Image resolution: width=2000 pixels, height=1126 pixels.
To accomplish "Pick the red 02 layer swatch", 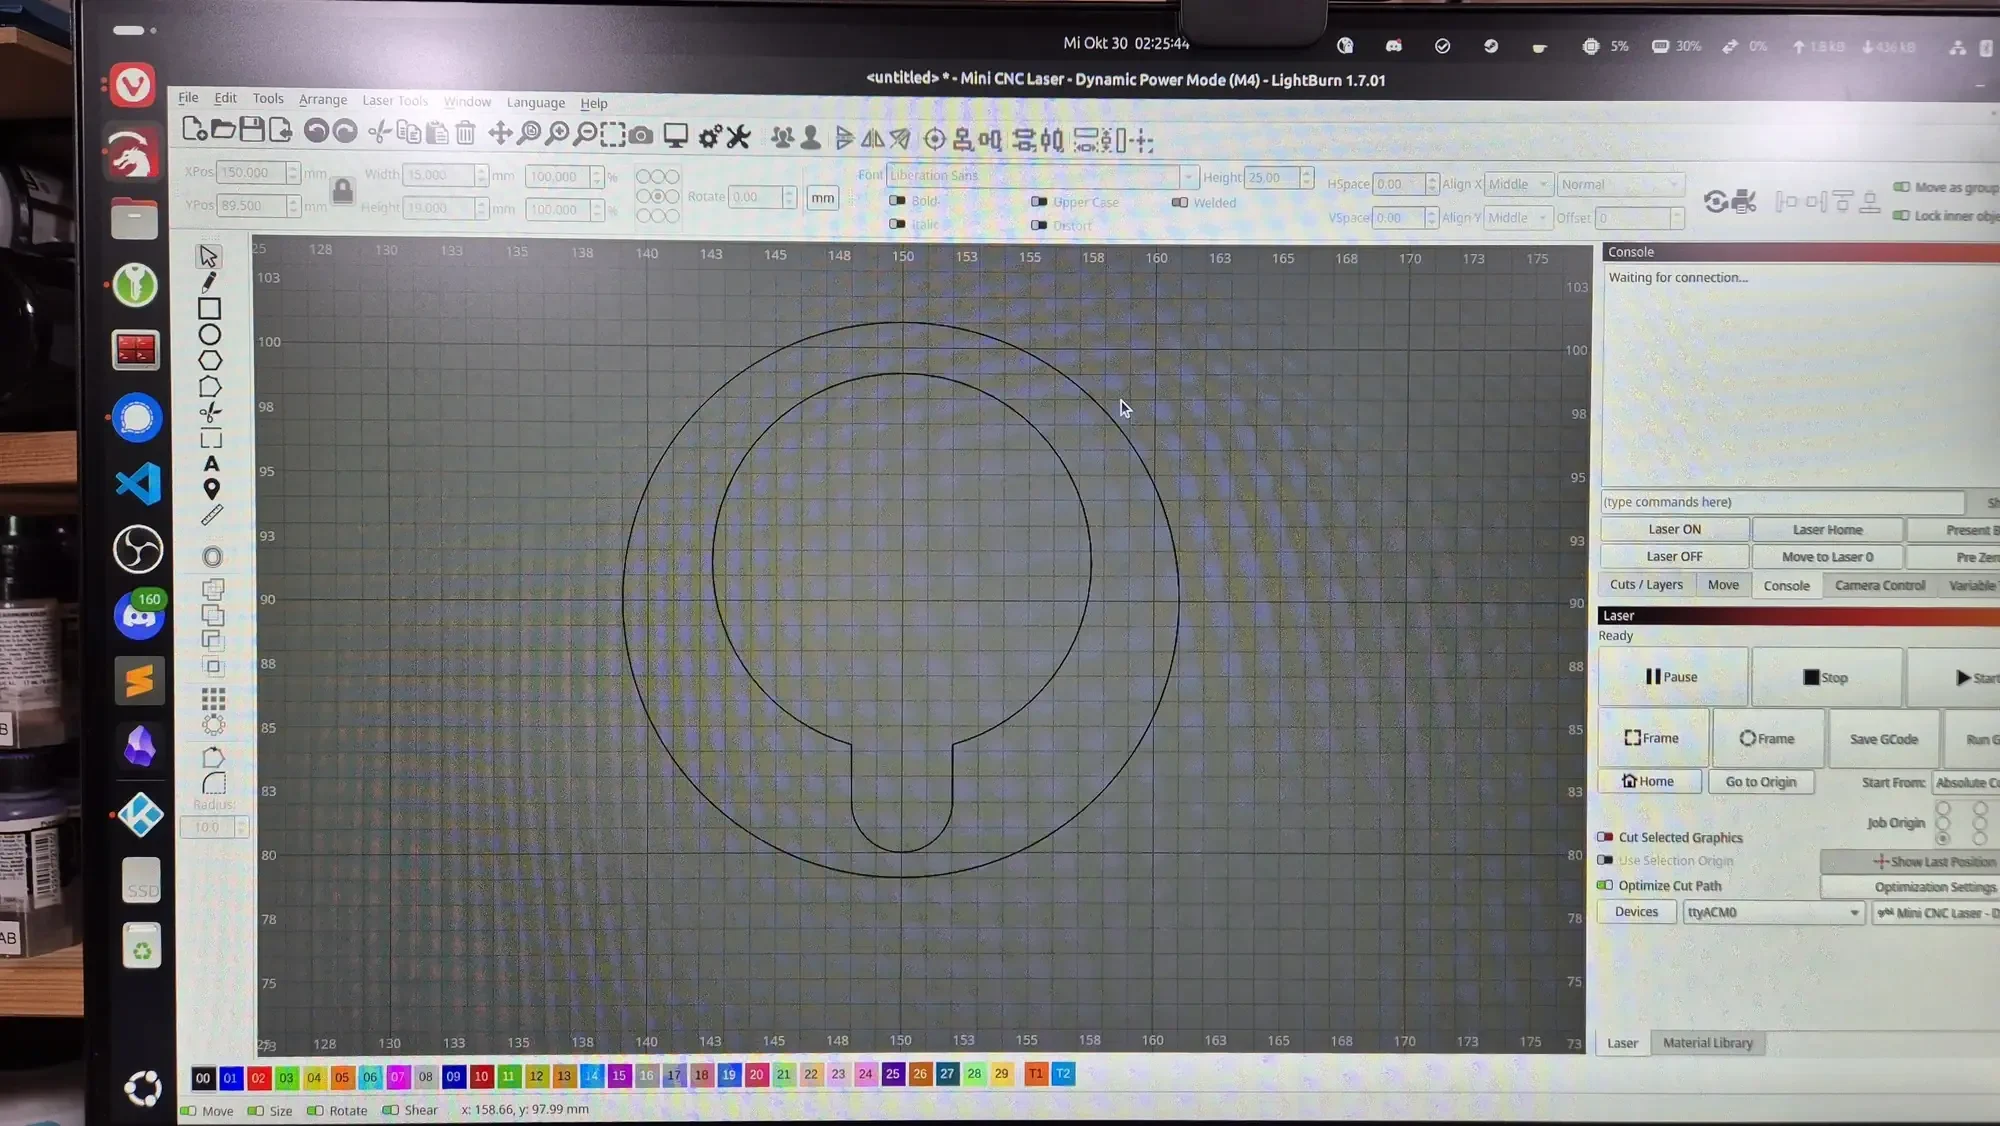I will 258,1078.
